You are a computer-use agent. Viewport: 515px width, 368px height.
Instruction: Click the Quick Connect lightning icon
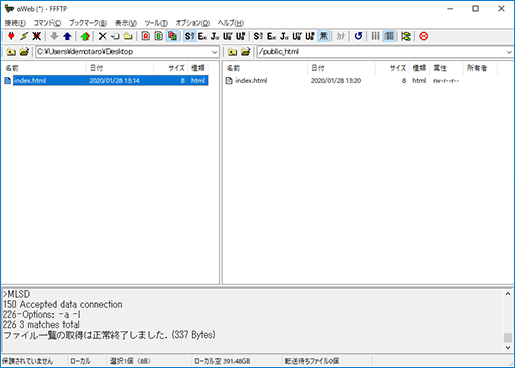pos(24,36)
